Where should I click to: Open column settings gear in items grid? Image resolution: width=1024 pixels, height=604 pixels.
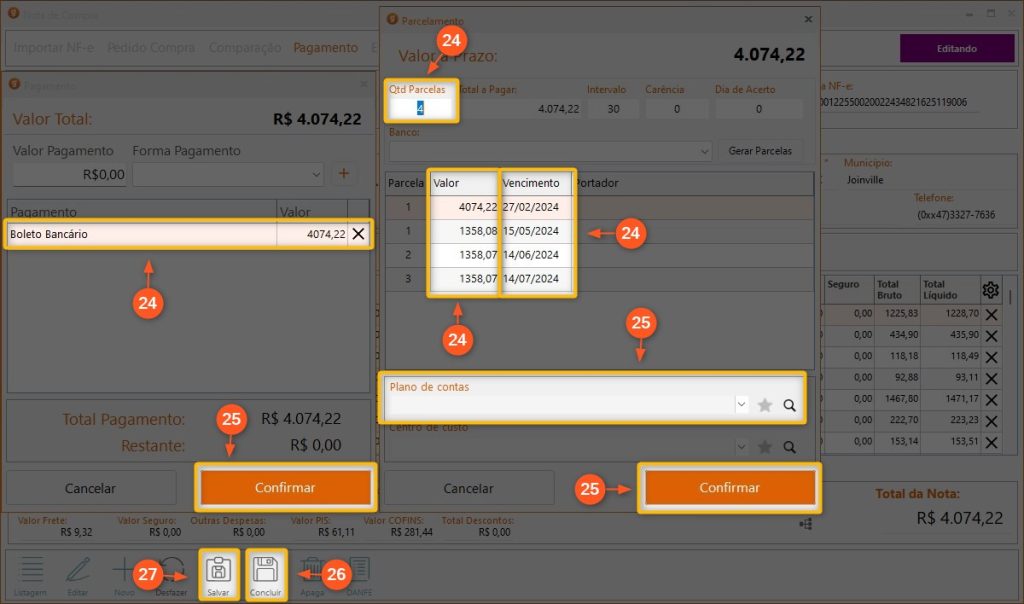pyautogui.click(x=990, y=290)
